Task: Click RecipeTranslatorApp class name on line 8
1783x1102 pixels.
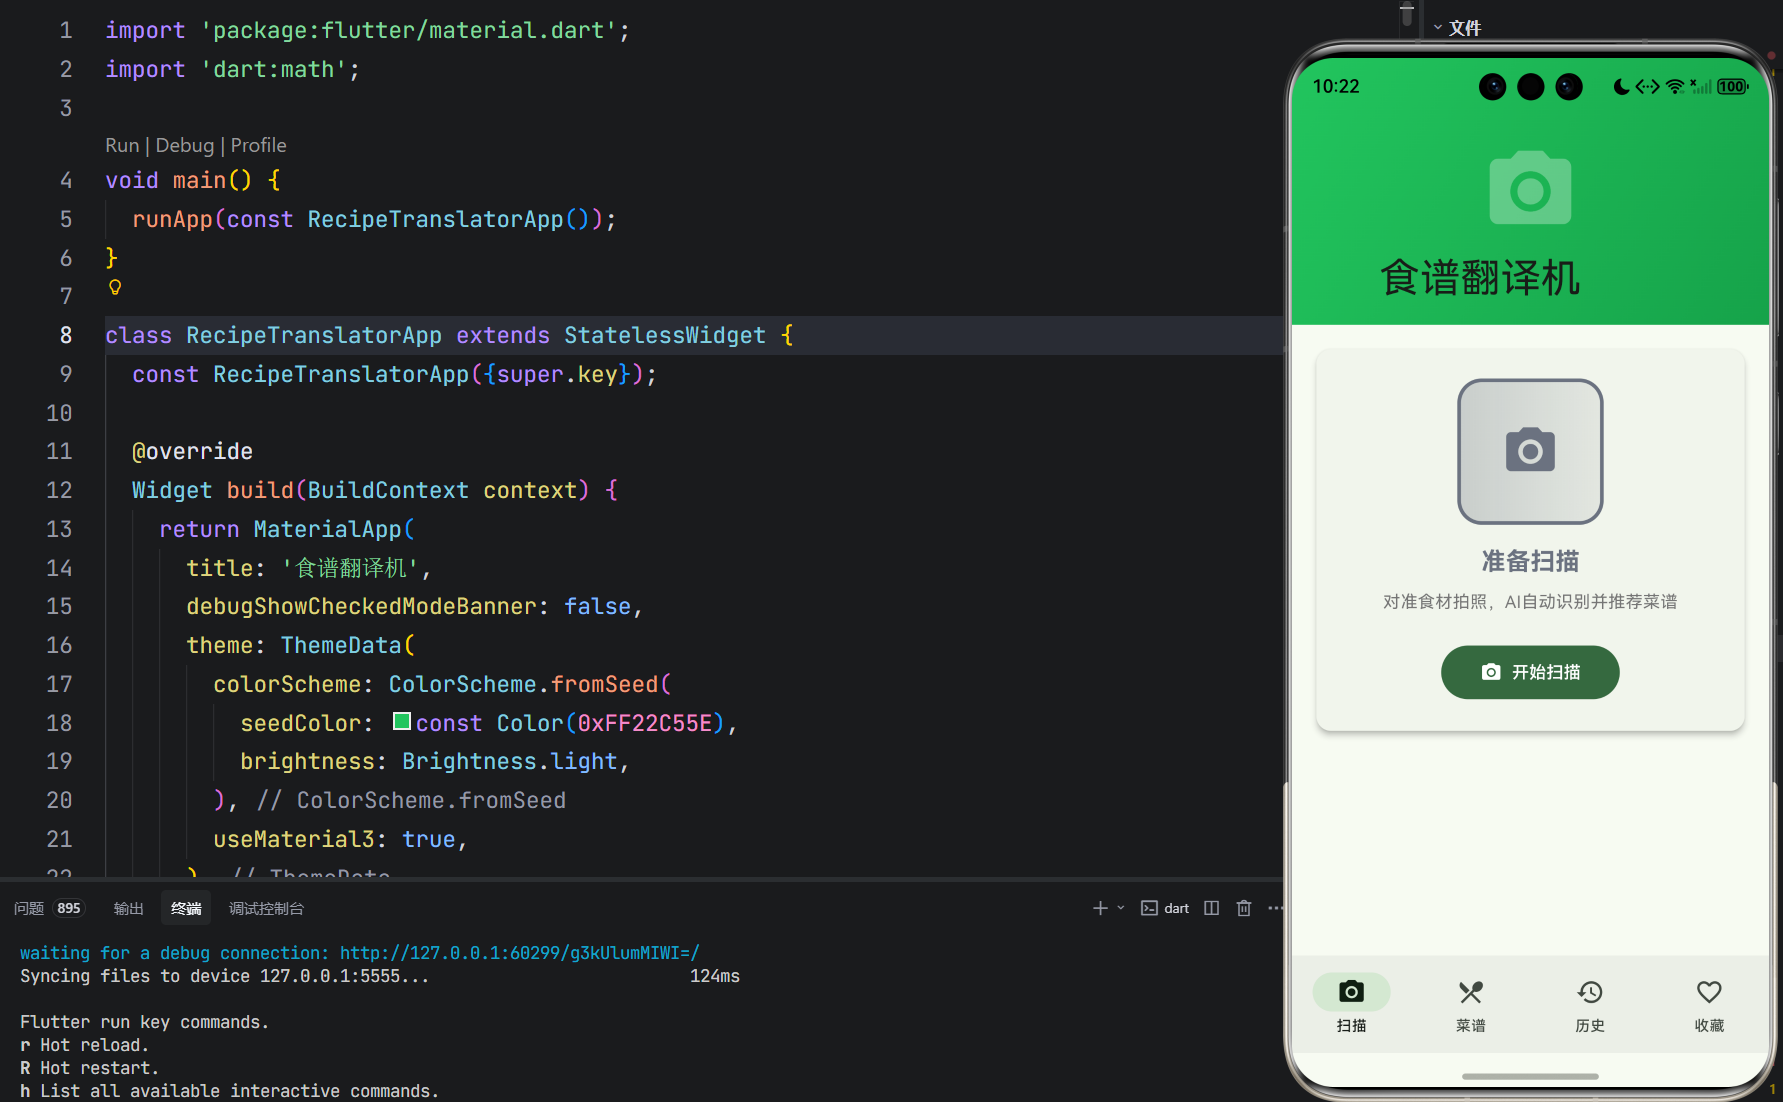Action: click(x=314, y=335)
